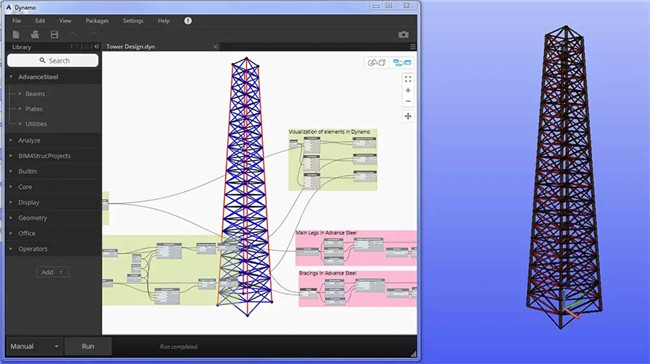Screen dimensions: 650x364
Task: Open the Help menu
Action: [164, 21]
